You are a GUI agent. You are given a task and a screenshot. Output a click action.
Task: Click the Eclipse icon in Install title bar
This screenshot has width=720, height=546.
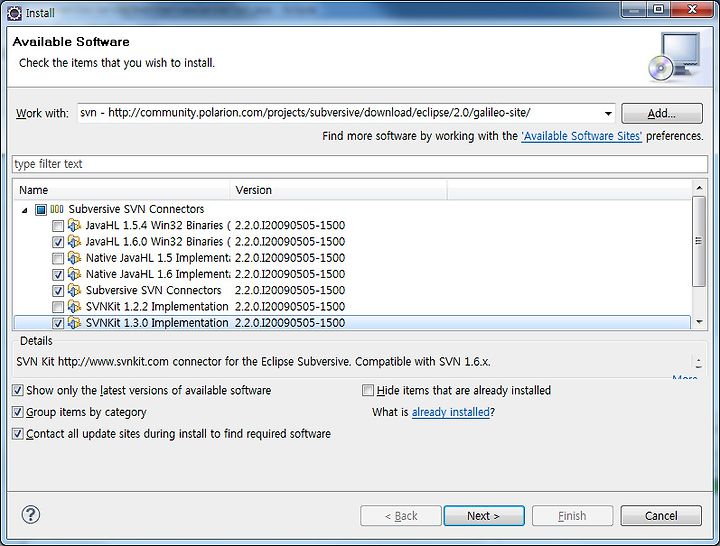(14, 13)
